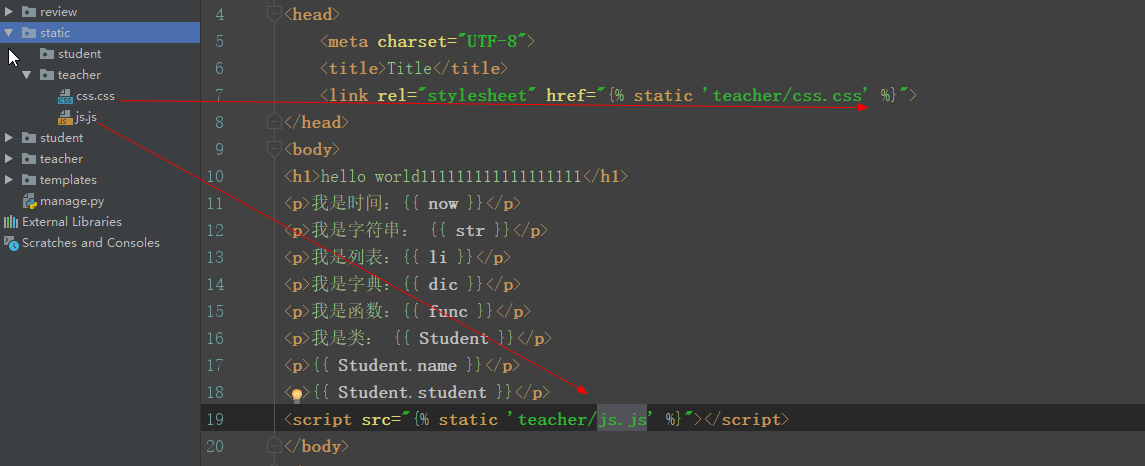Select the js.js file icon

(x=65, y=118)
